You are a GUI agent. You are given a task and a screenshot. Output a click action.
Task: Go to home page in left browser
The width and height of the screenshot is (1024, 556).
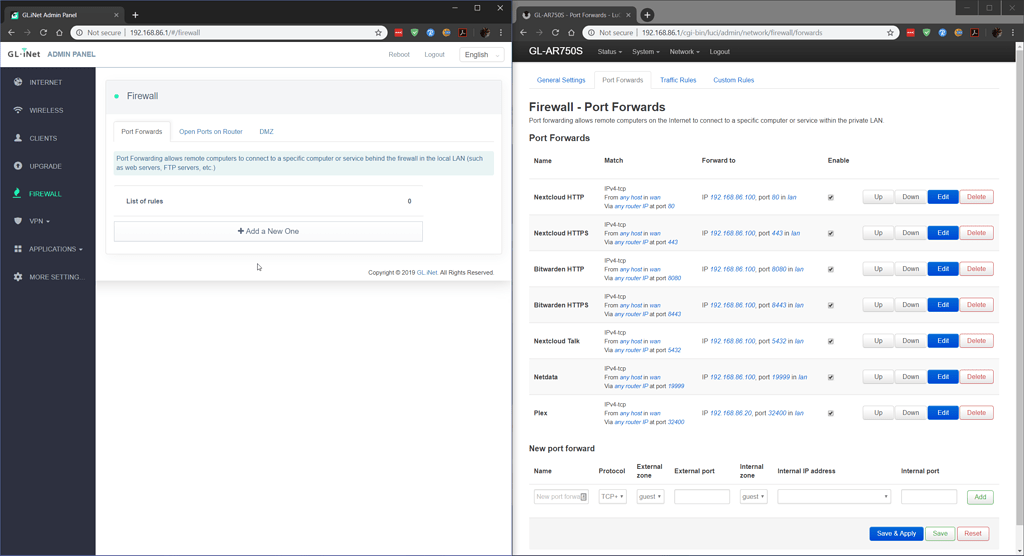(59, 33)
